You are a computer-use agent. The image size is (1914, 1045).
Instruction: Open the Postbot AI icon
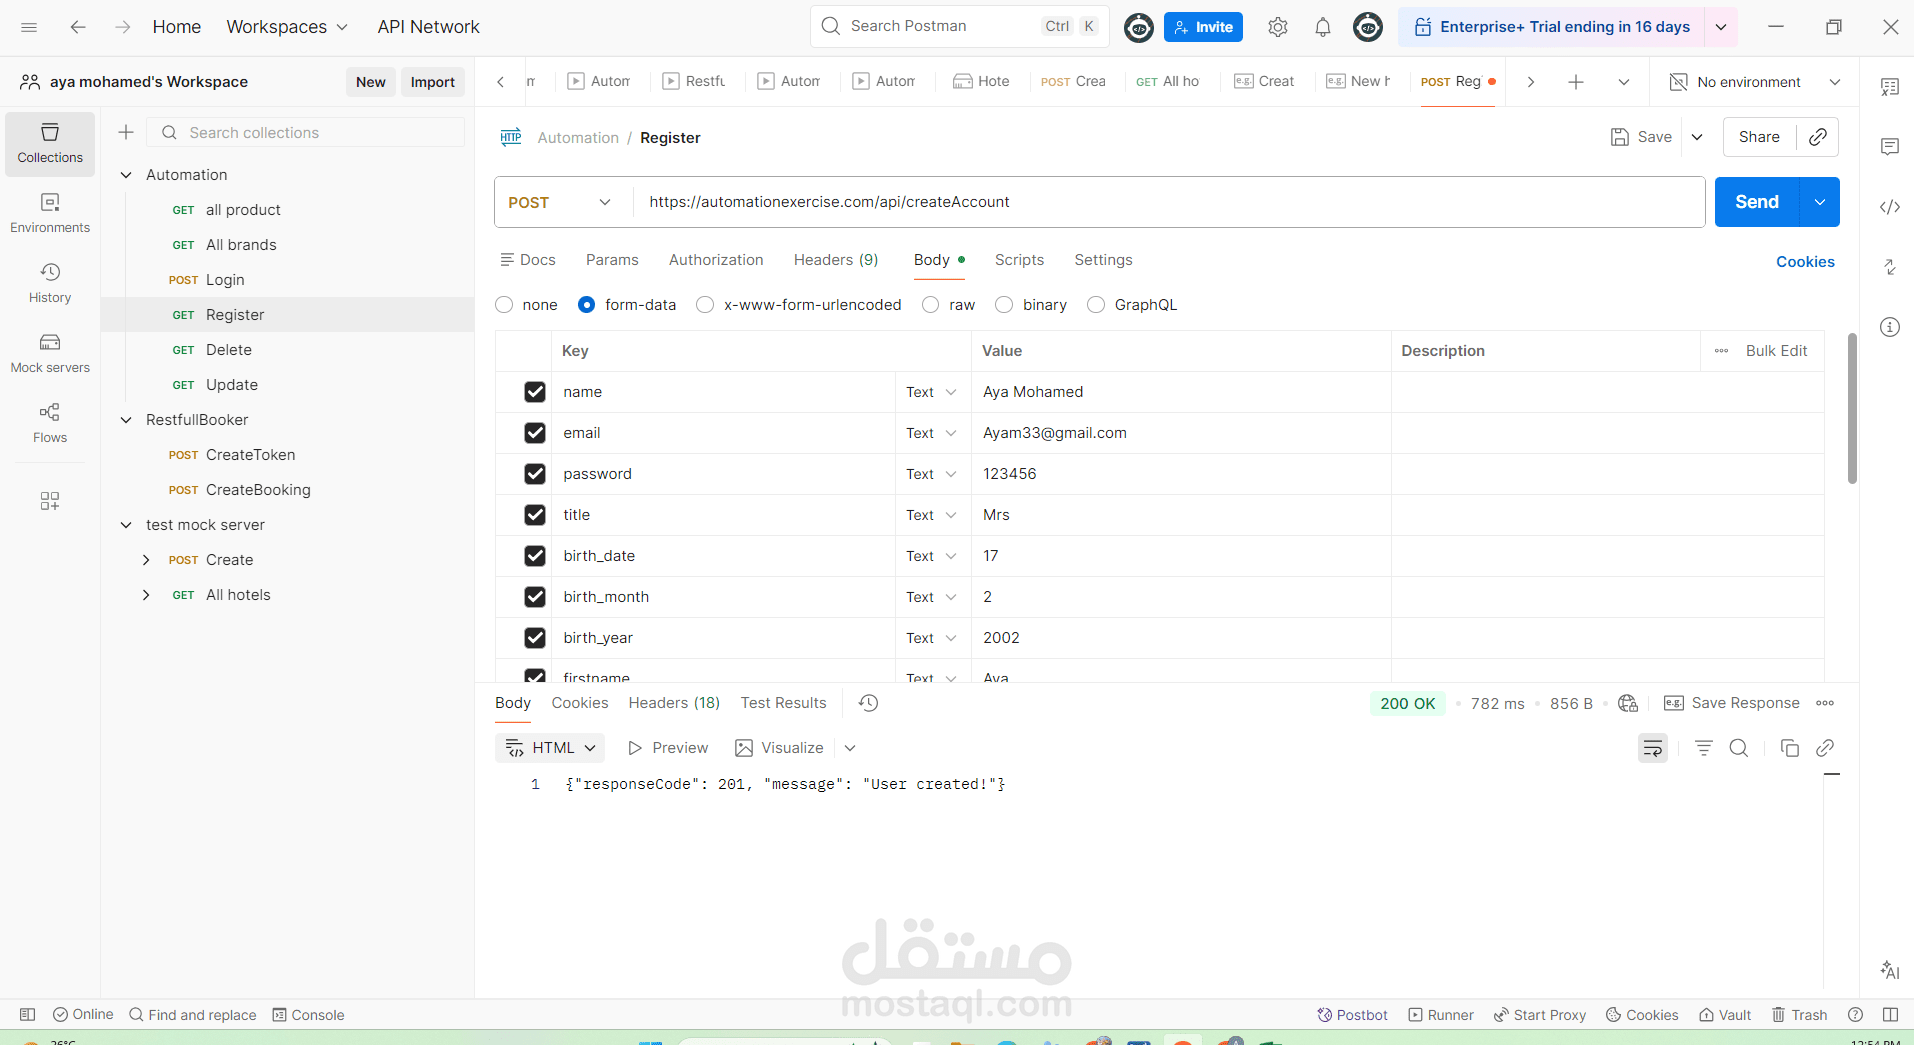pos(1890,969)
